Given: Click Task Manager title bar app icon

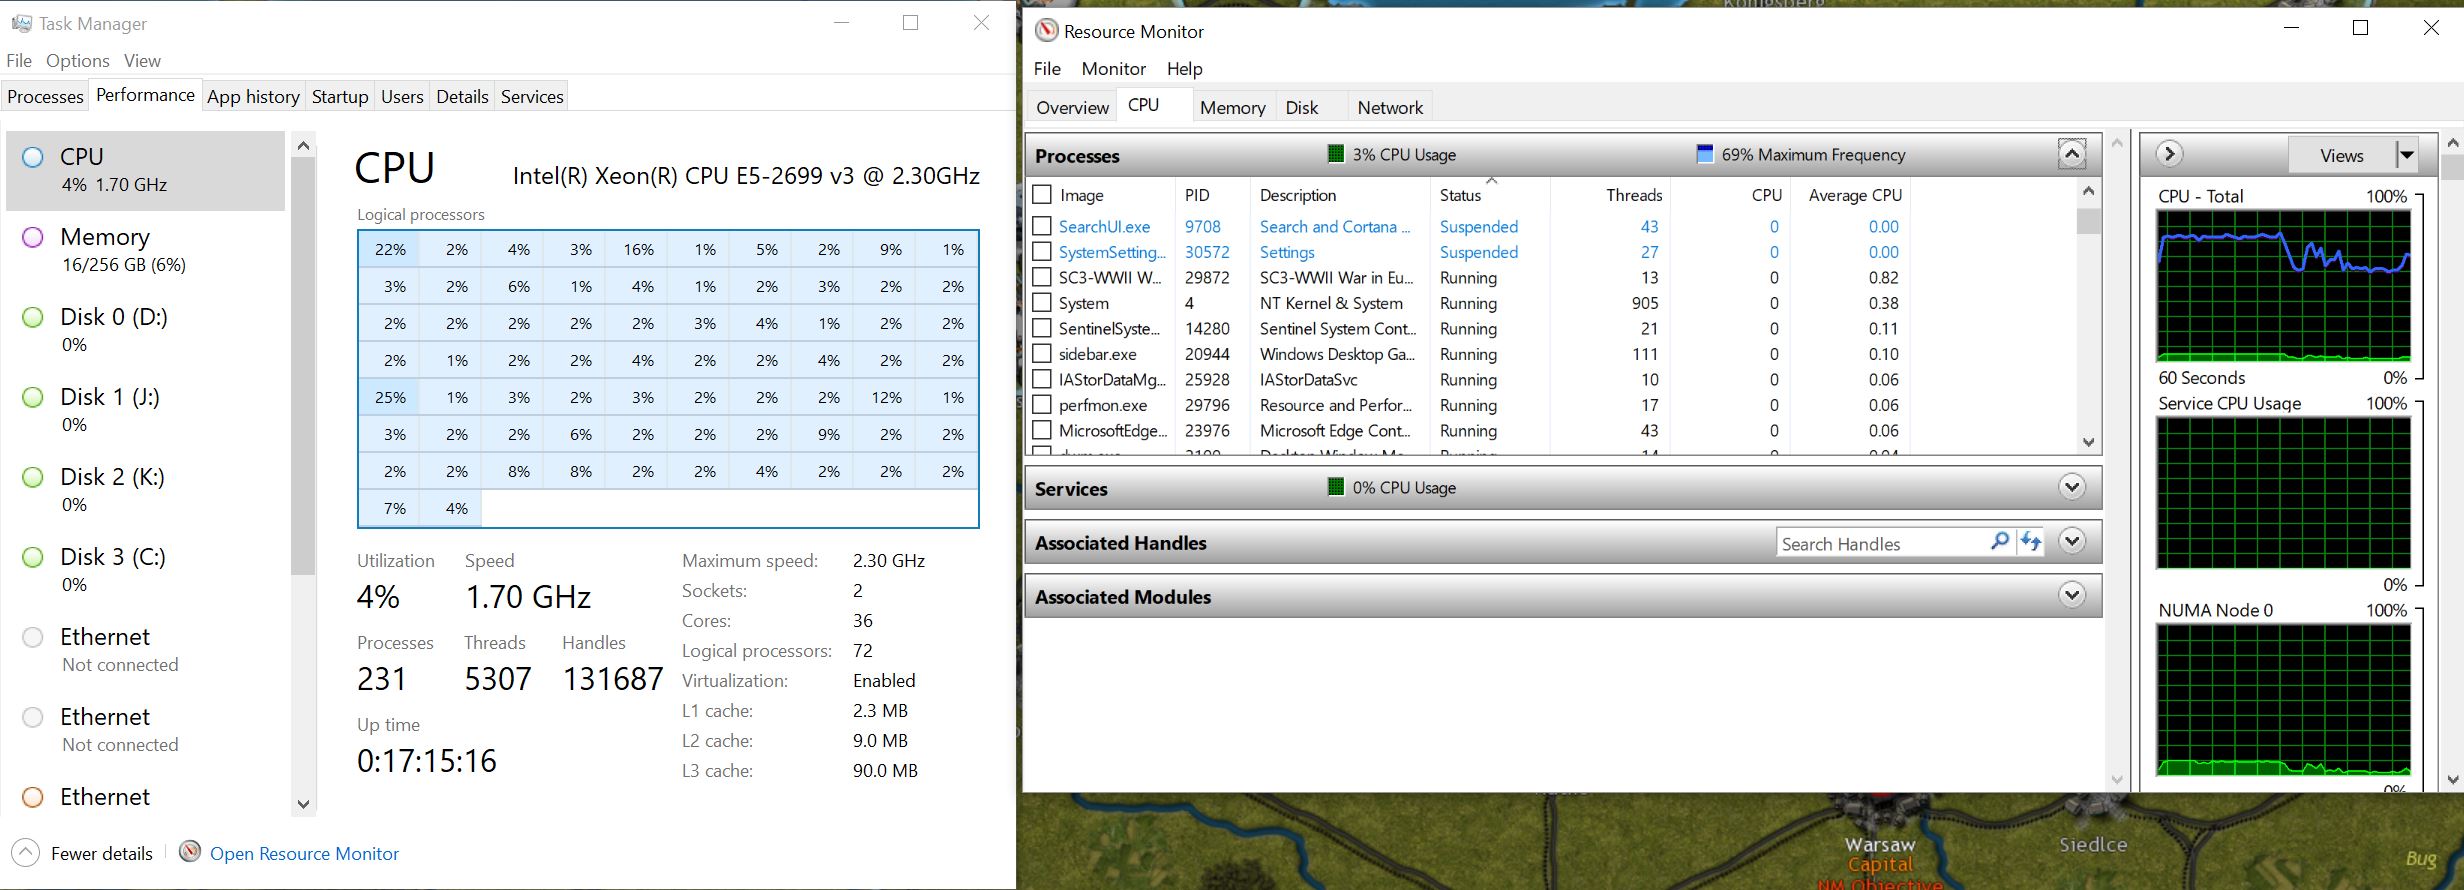Looking at the screenshot, I should tap(21, 23).
